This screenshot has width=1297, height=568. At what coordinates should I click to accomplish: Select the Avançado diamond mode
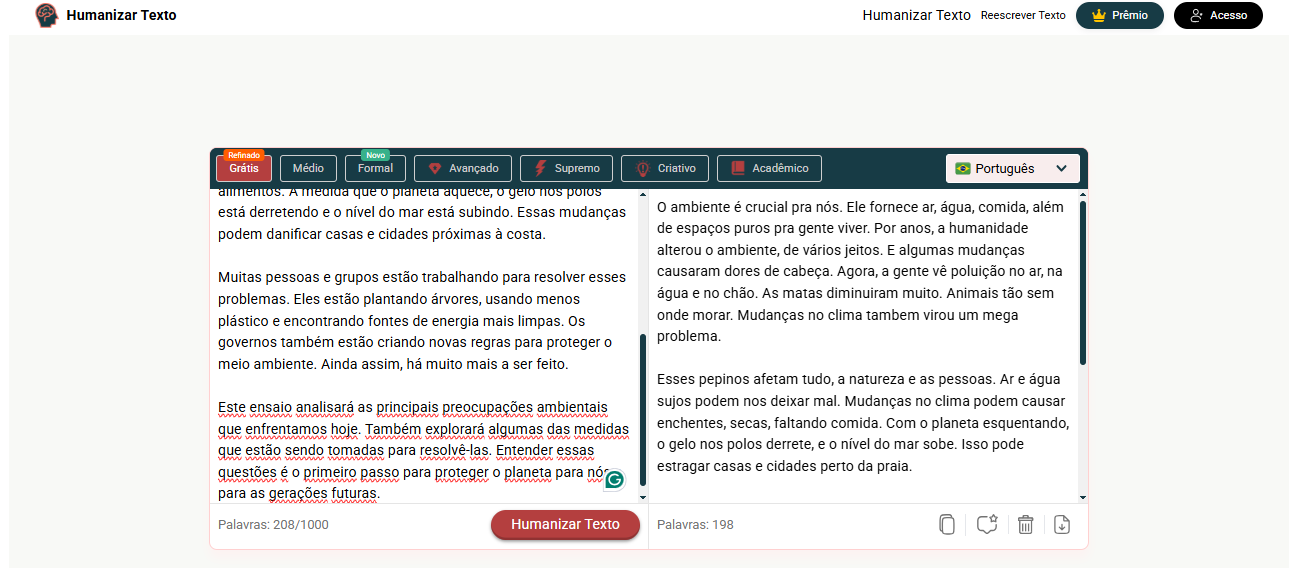tap(463, 169)
